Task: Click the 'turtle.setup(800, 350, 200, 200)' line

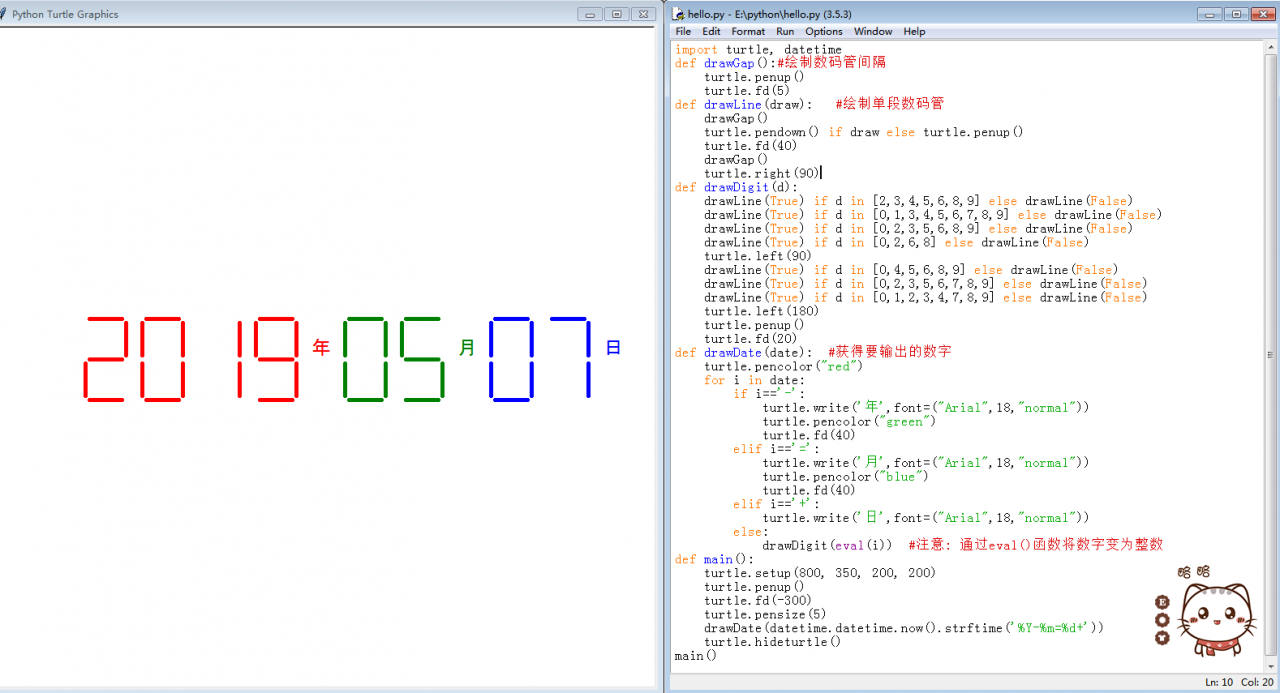Action: coord(820,573)
